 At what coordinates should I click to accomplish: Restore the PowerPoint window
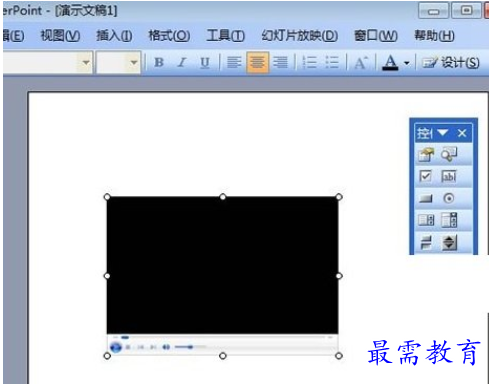click(467, 11)
